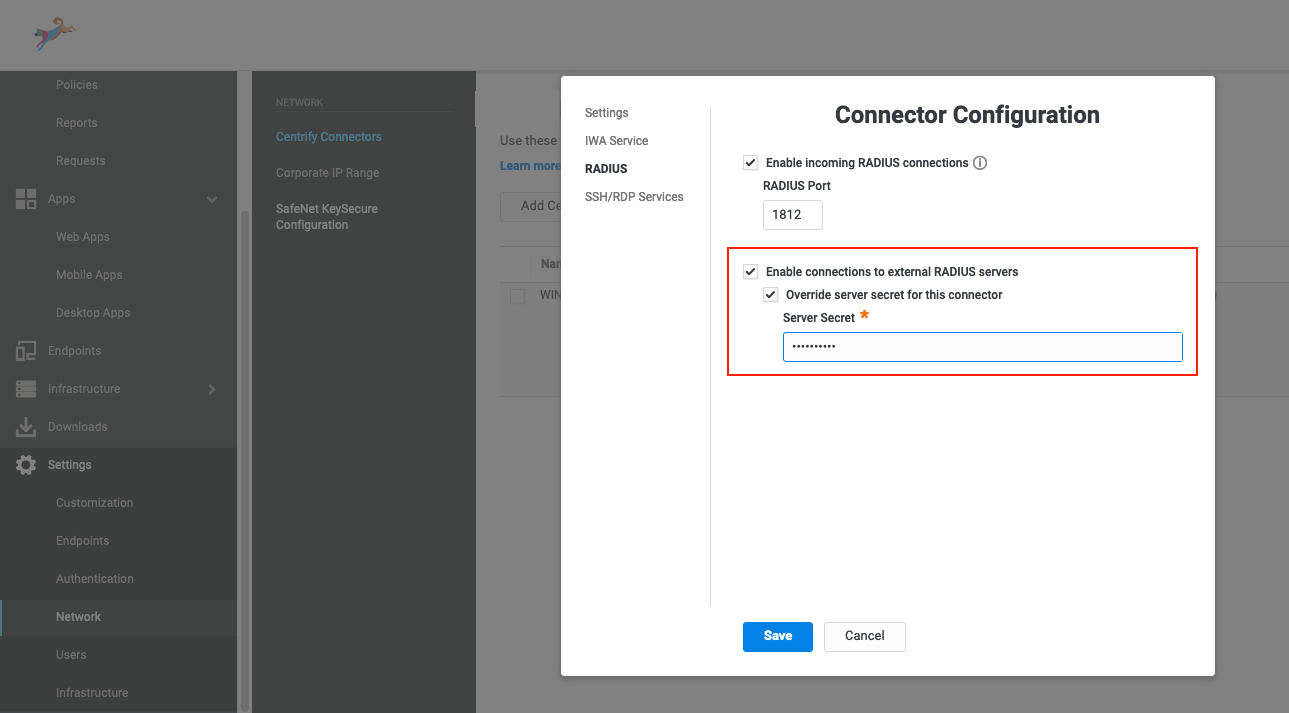Screen dimensions: 1289x713
Task: Disable connections to external RADIUS servers
Action: click(x=750, y=271)
